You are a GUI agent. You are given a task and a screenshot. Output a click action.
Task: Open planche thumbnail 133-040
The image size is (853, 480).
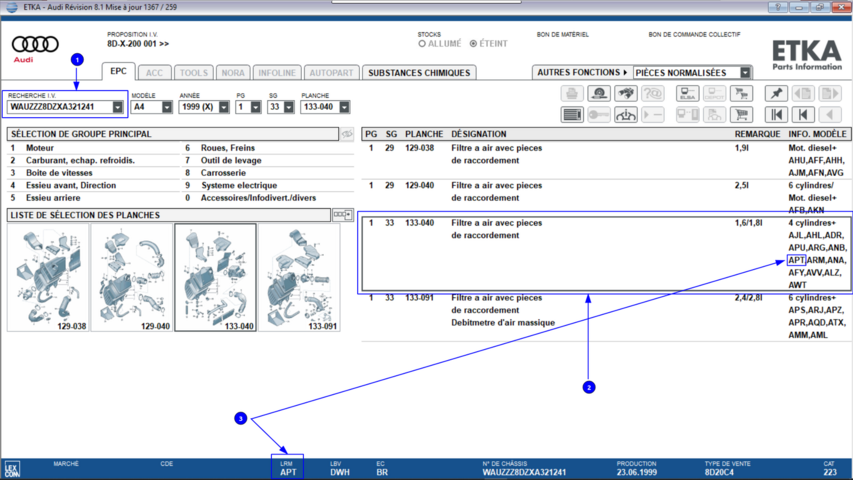click(x=215, y=278)
